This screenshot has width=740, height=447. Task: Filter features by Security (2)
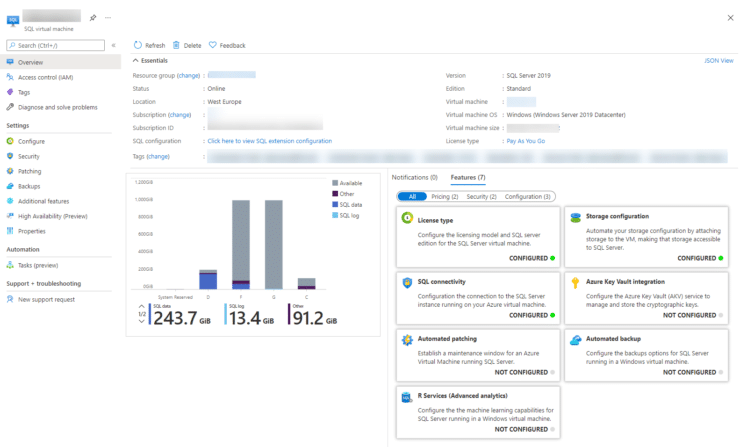[481, 196]
